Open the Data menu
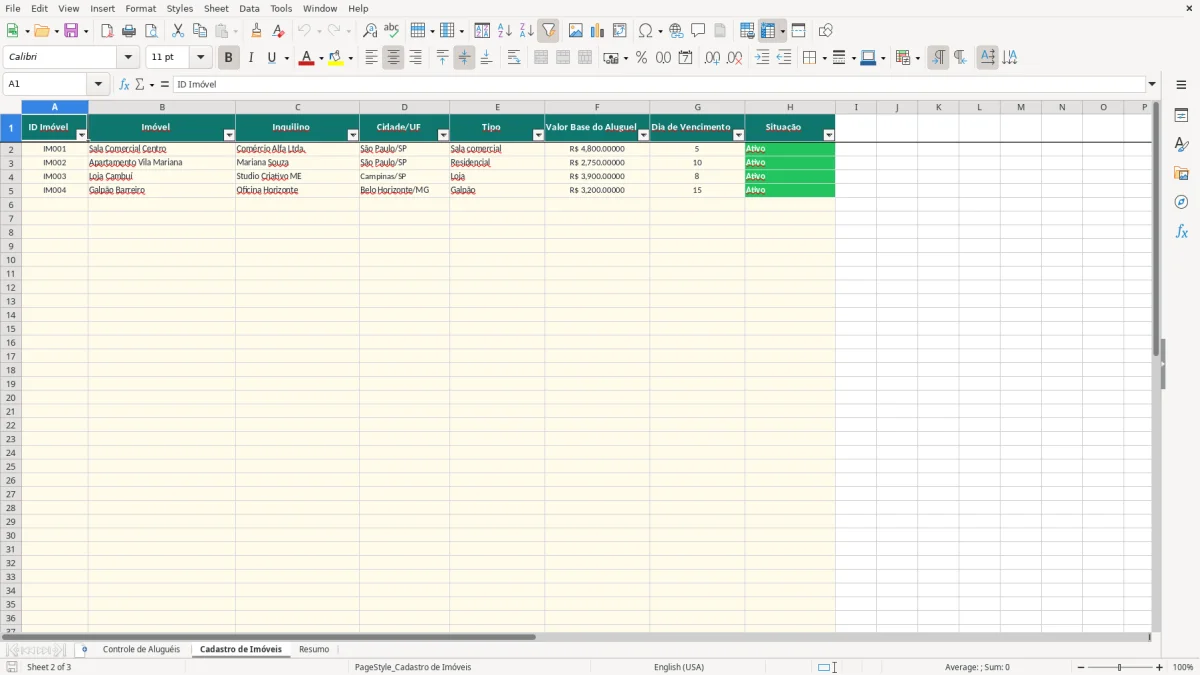The width and height of the screenshot is (1200, 675). (249, 9)
